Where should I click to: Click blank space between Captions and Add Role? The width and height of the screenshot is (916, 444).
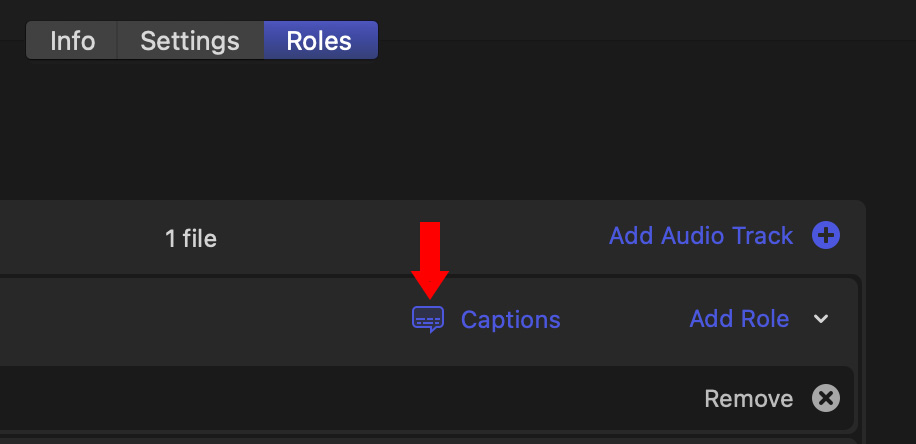(625, 320)
